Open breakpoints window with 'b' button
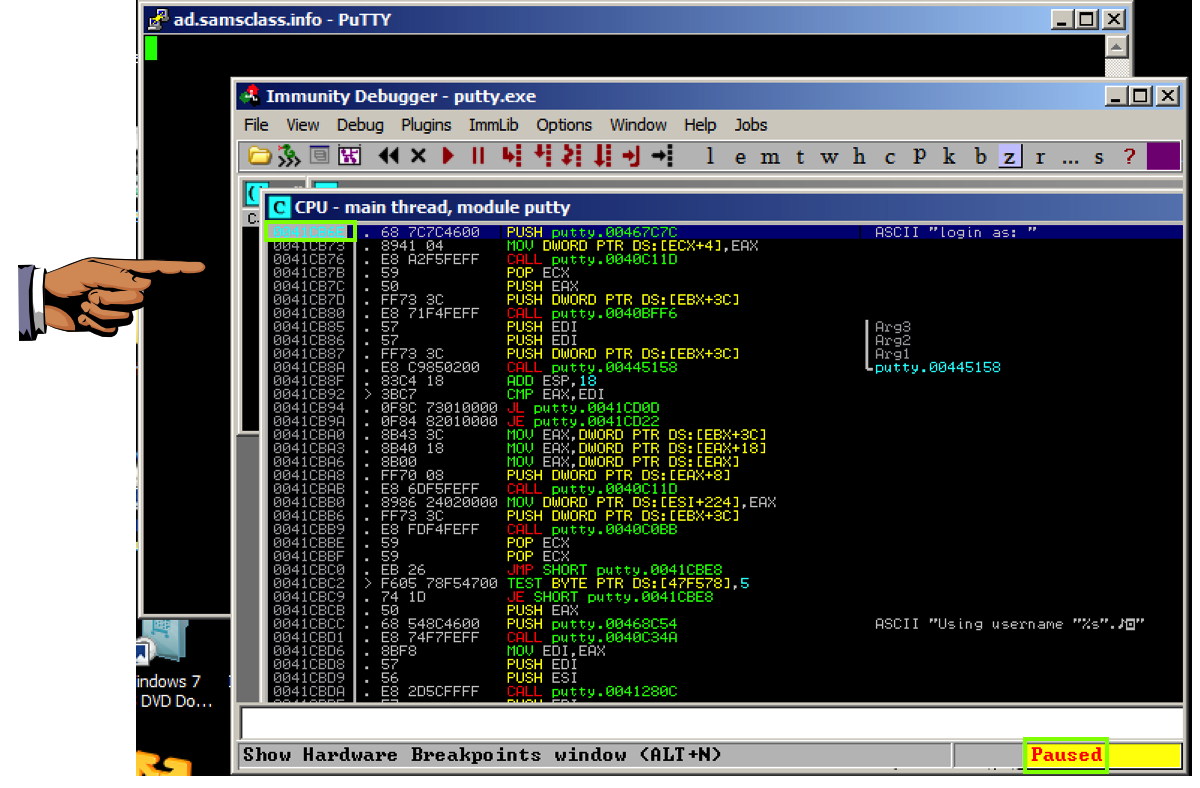The image size is (1200, 788). (980, 157)
